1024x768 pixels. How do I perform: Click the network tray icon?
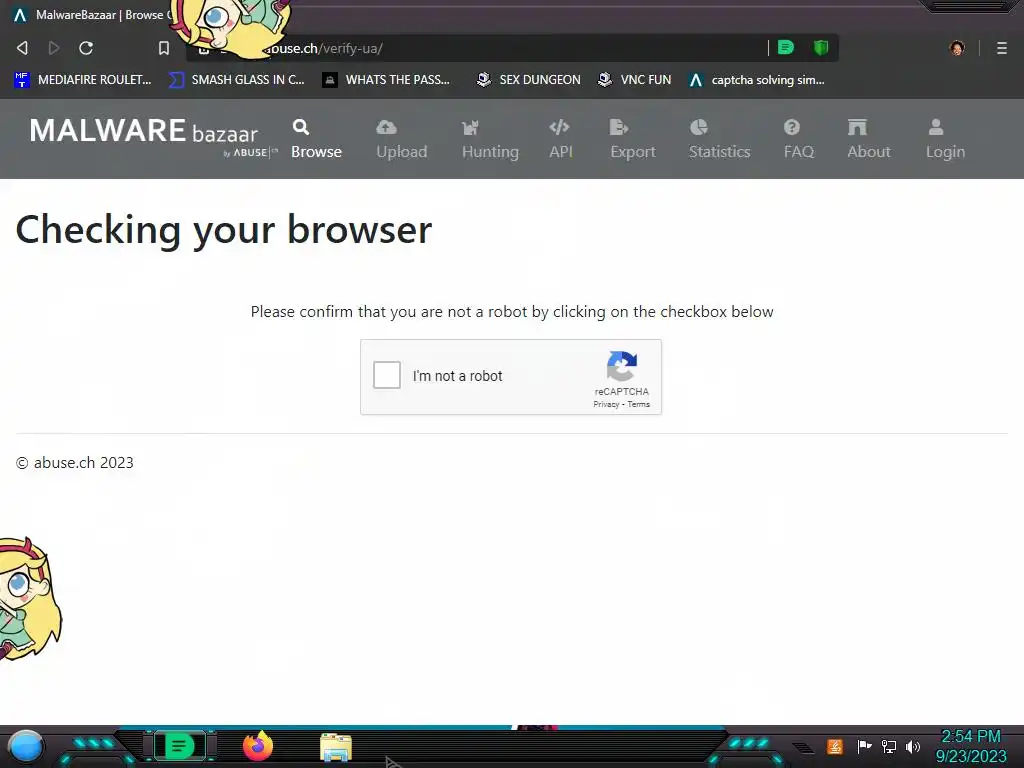(x=889, y=746)
